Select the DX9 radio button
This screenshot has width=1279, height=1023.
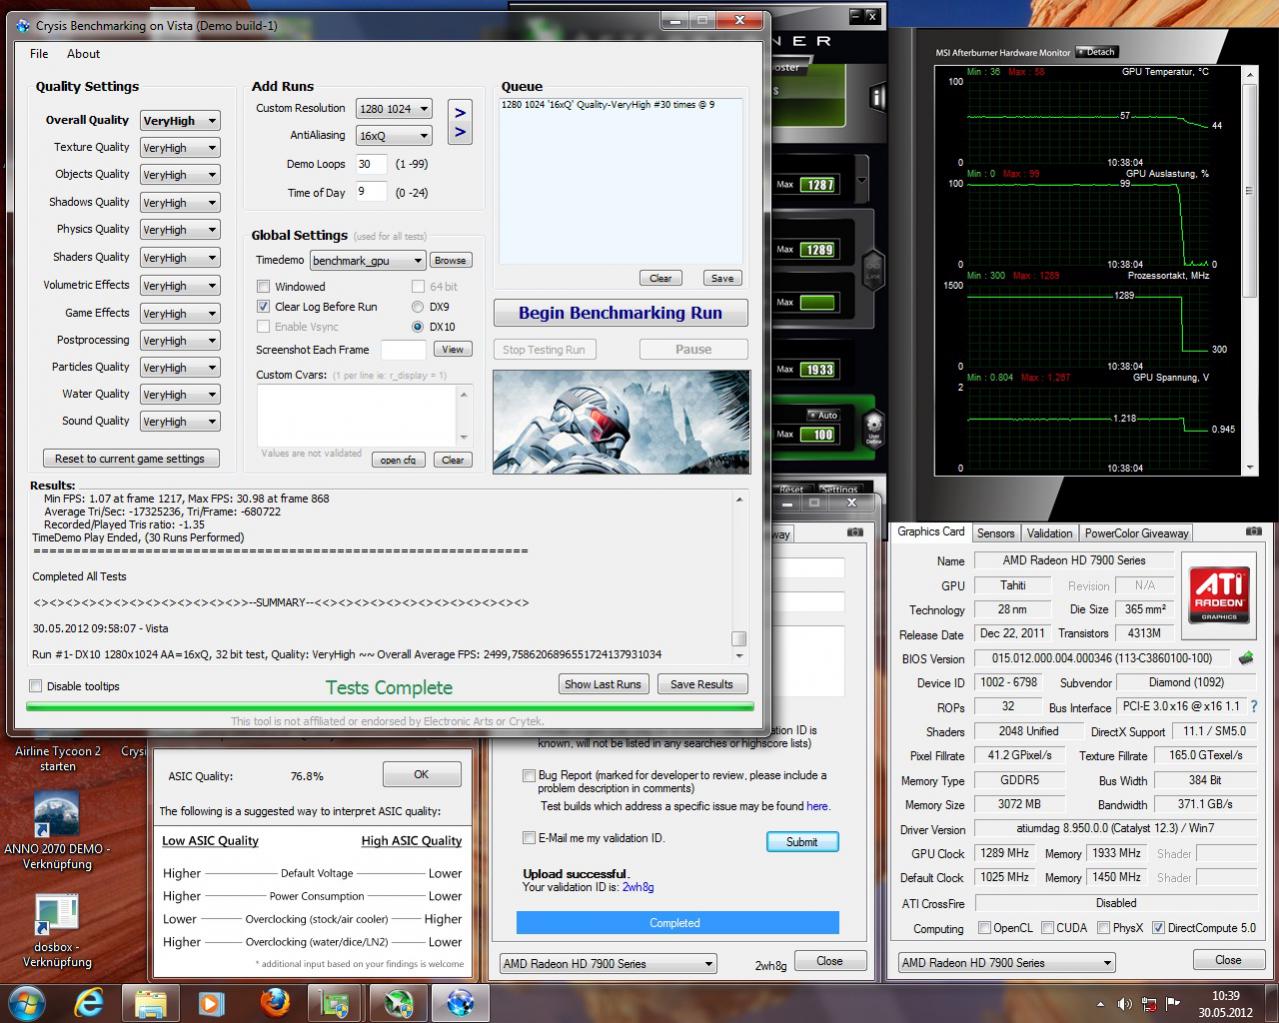[x=418, y=306]
